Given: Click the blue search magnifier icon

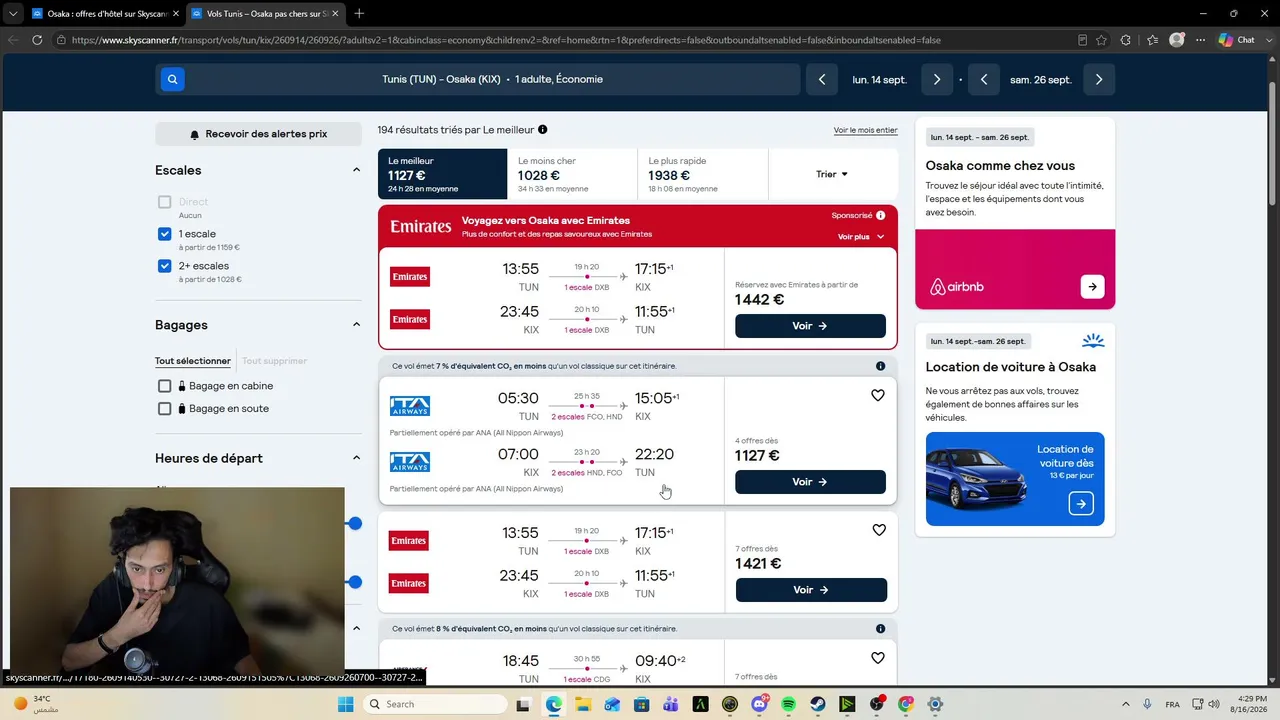Looking at the screenshot, I should tap(173, 79).
